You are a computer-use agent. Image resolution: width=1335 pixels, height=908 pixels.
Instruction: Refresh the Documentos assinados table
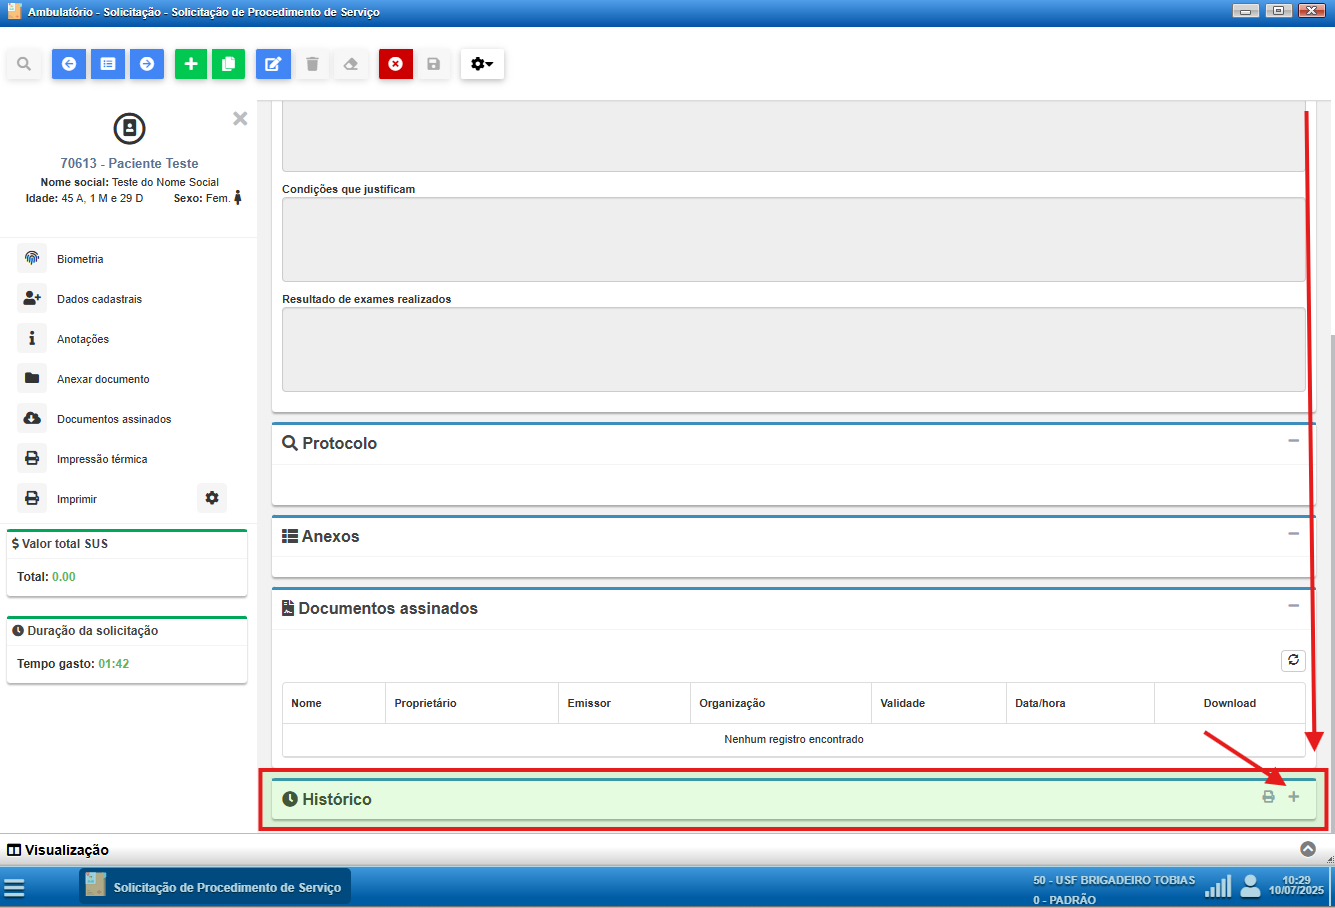tap(1293, 660)
